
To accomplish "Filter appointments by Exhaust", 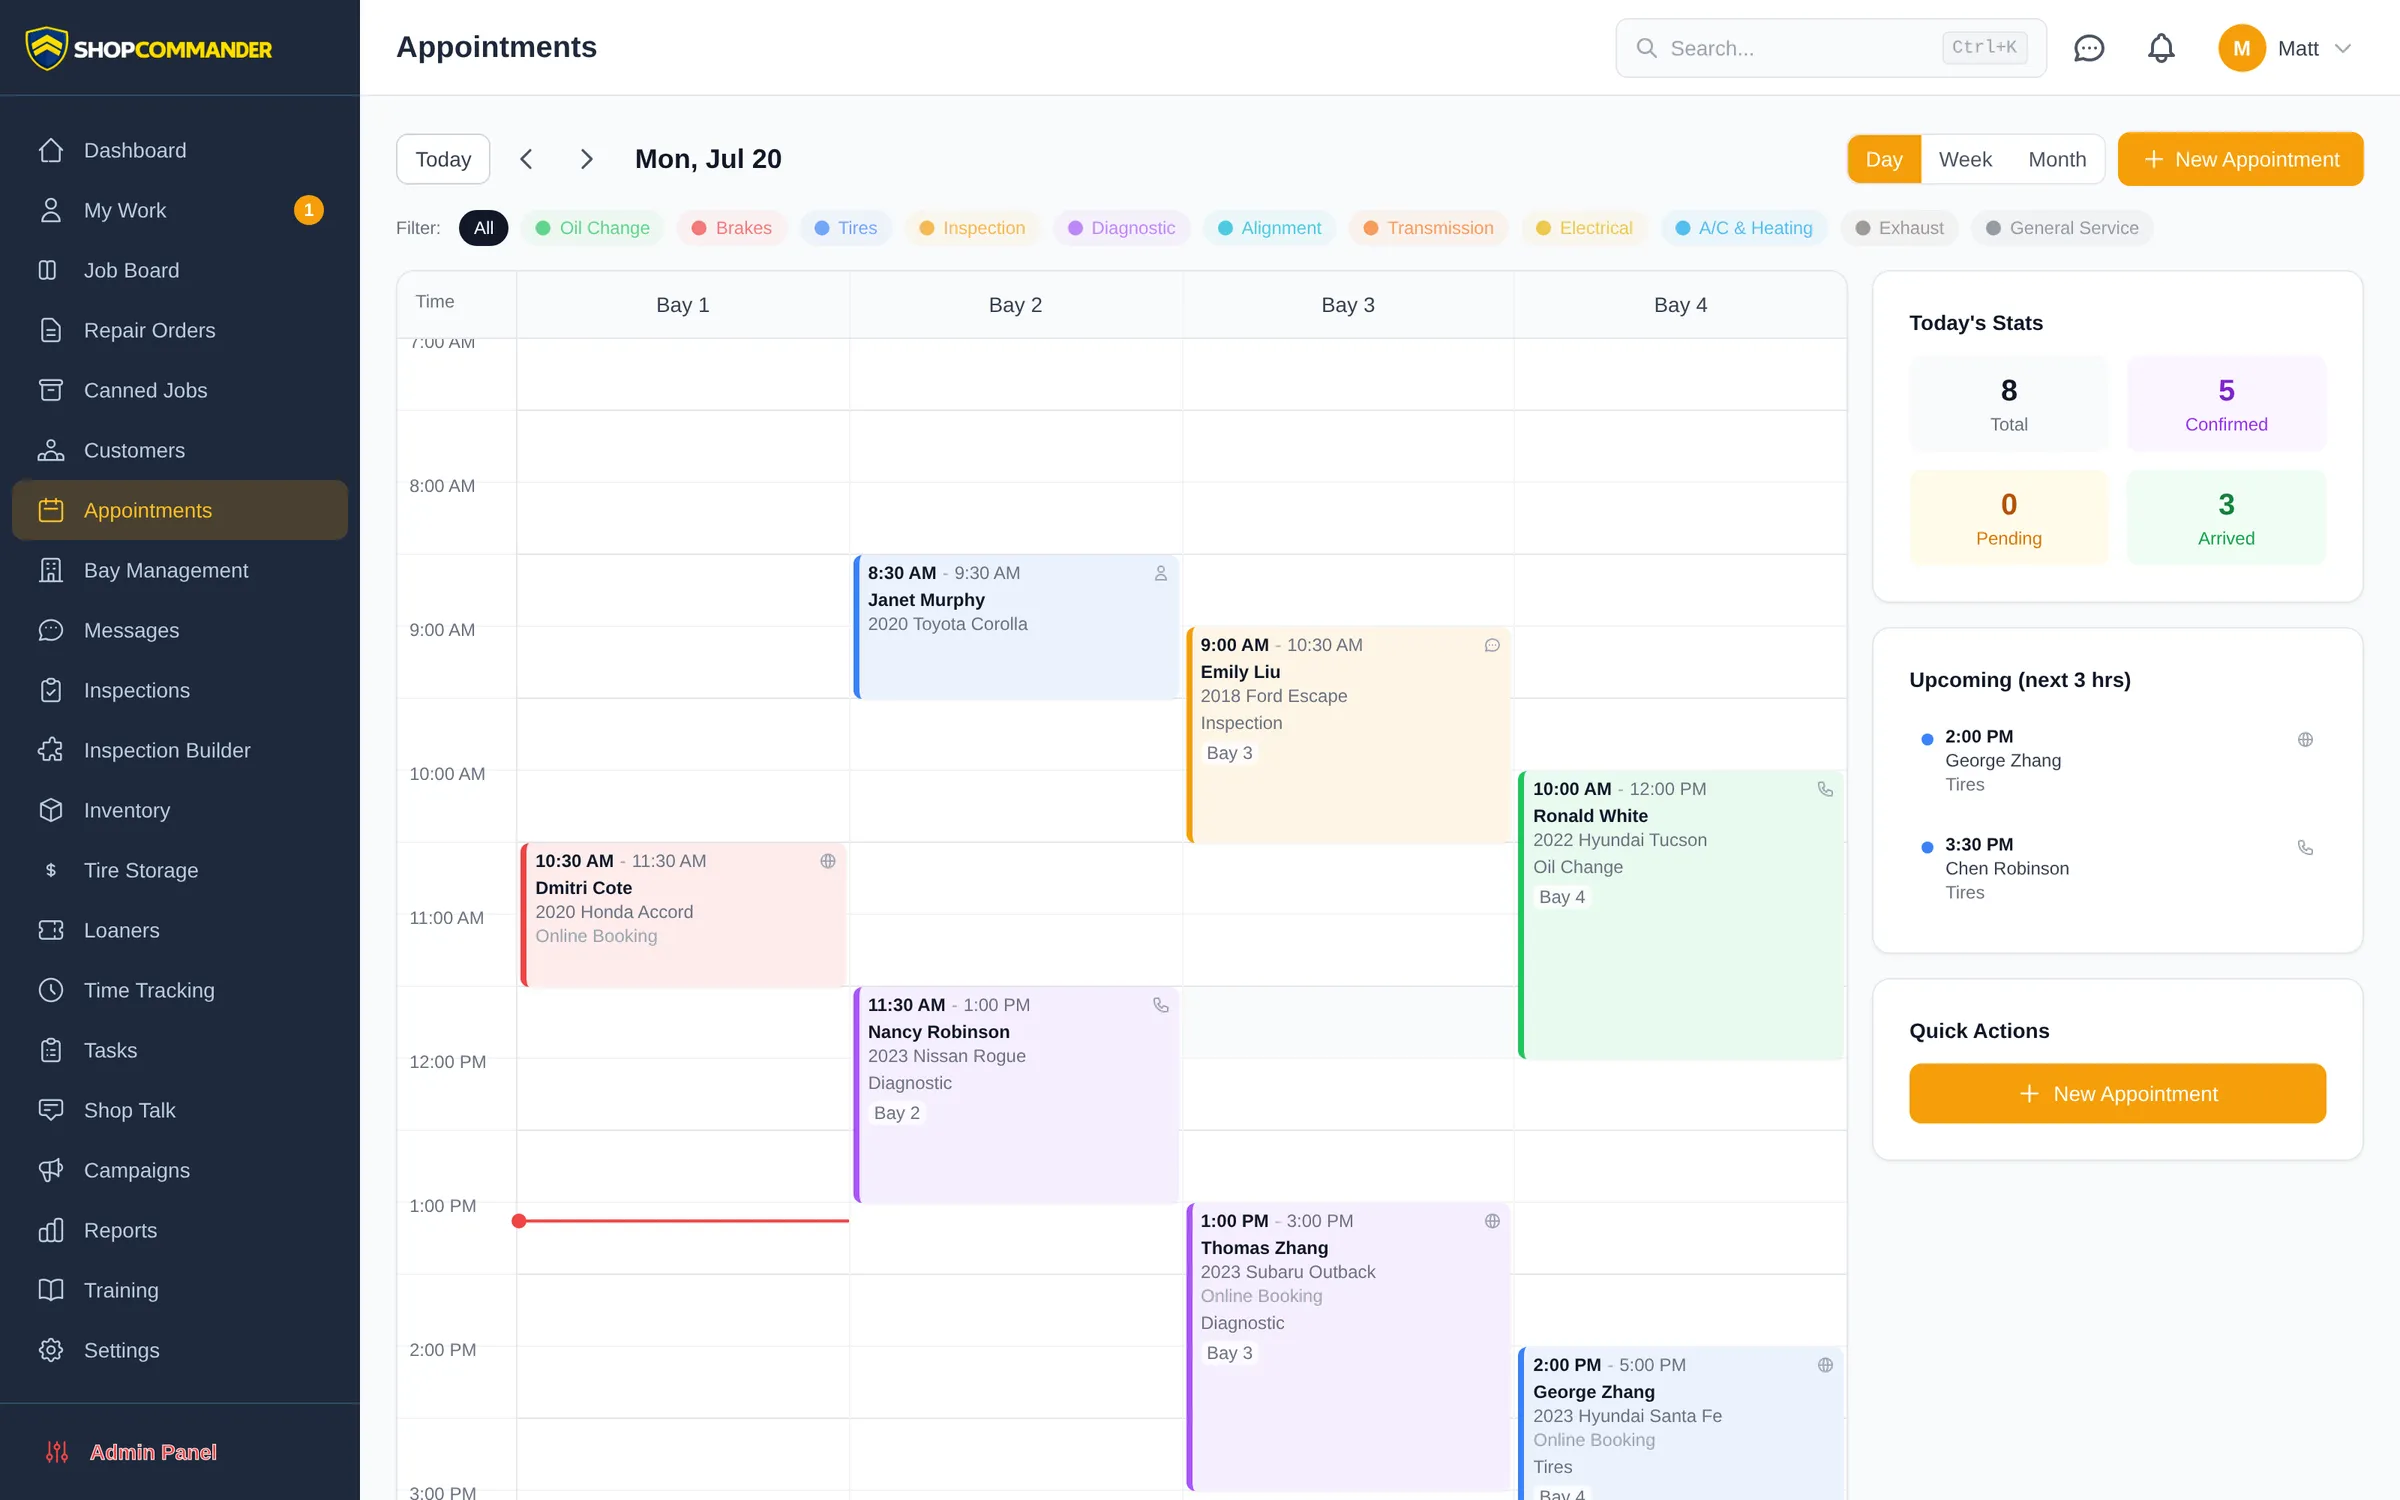I will (1899, 228).
